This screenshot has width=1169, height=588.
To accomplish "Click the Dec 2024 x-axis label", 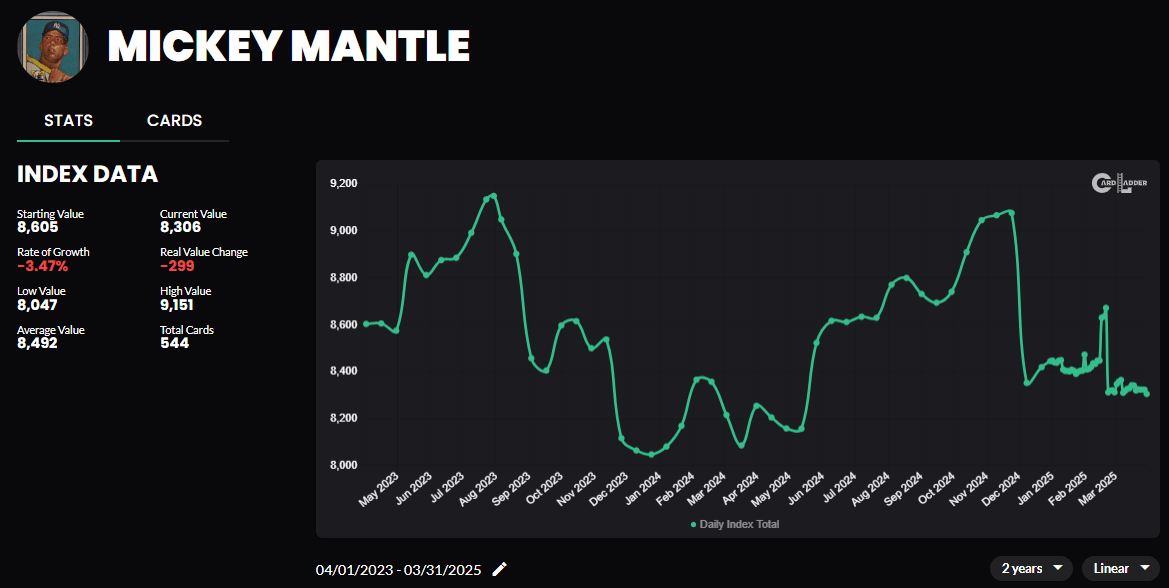I will (999, 490).
